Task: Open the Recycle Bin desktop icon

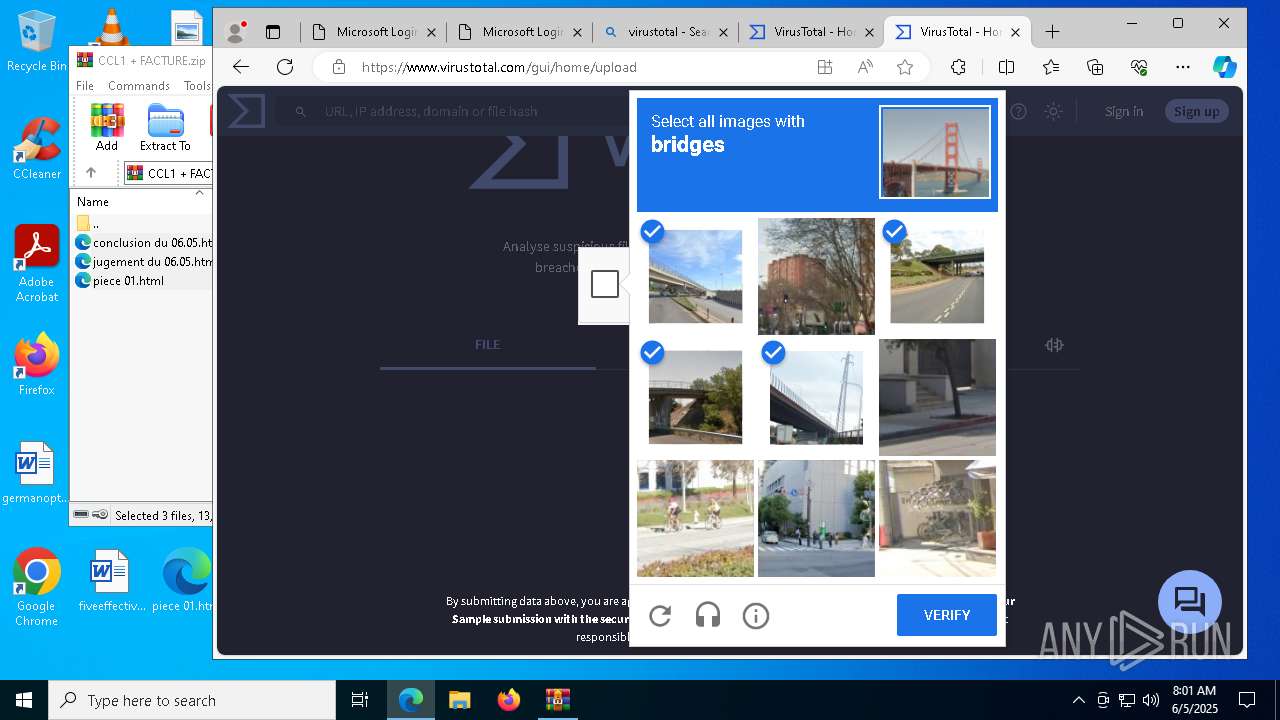Action: pos(37,41)
